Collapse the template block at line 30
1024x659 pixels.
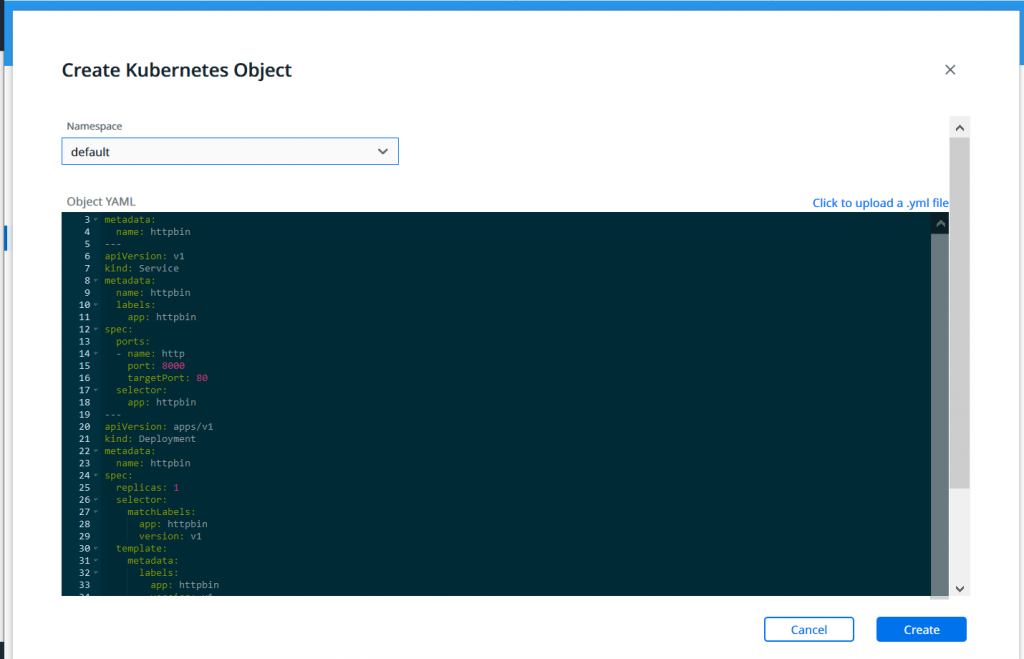coord(96,549)
